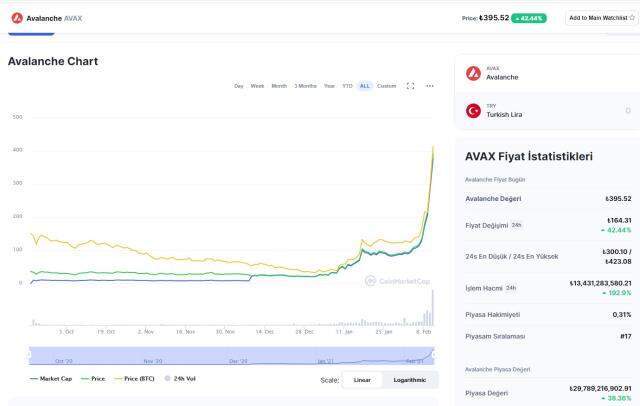Click the AVAX Fiyat İstatistikleri heading
This screenshot has height=406, width=640.
coord(529,156)
